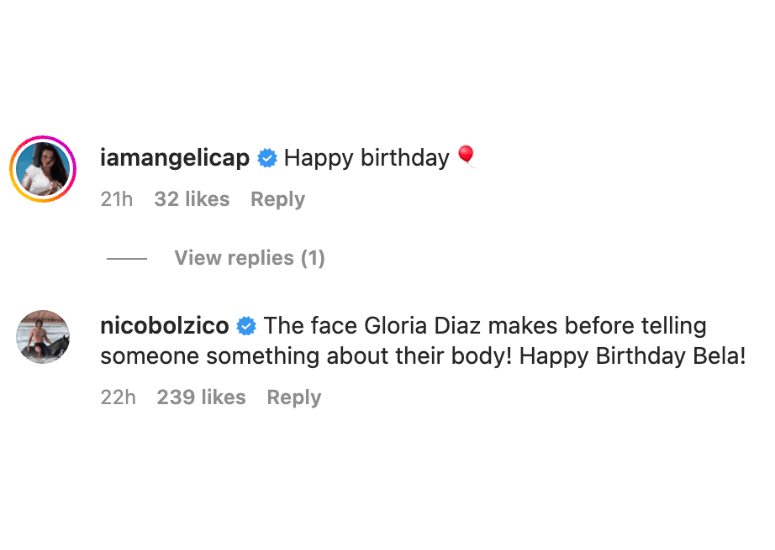Open the 21h timestamp link
775x550 pixels.
tap(117, 199)
